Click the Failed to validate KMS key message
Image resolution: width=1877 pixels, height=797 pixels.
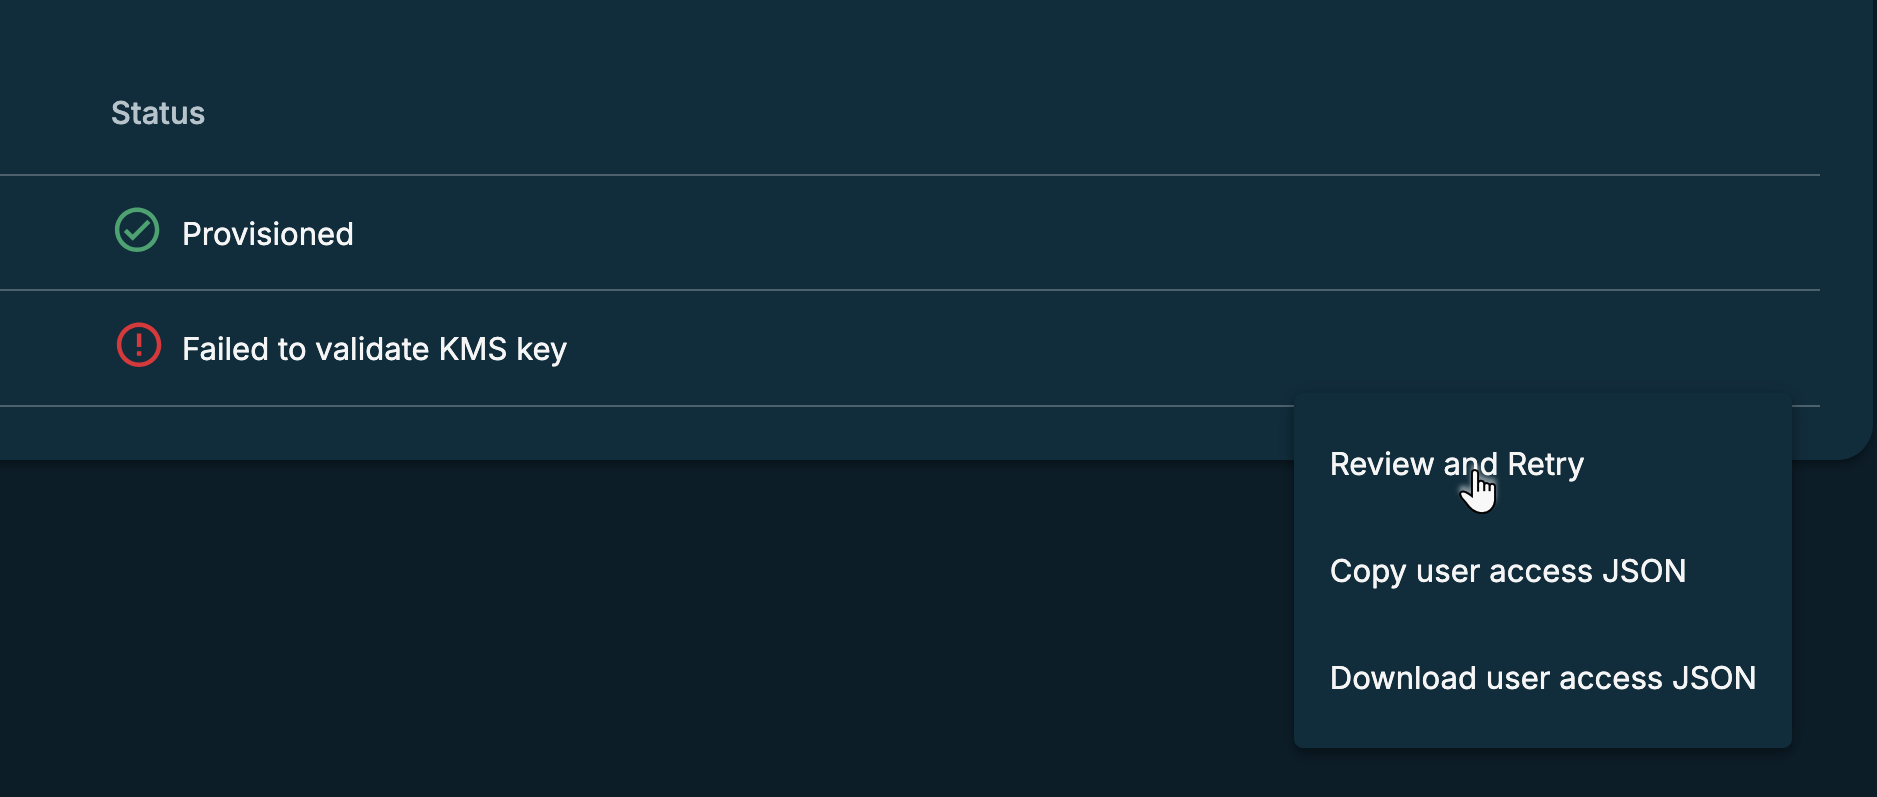tap(374, 349)
